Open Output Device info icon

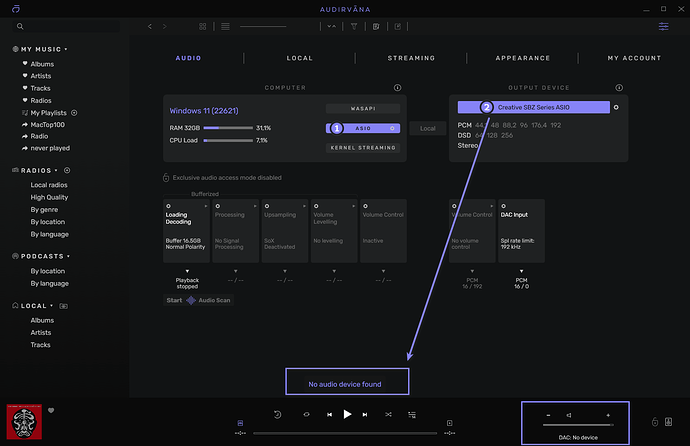[x=619, y=88]
